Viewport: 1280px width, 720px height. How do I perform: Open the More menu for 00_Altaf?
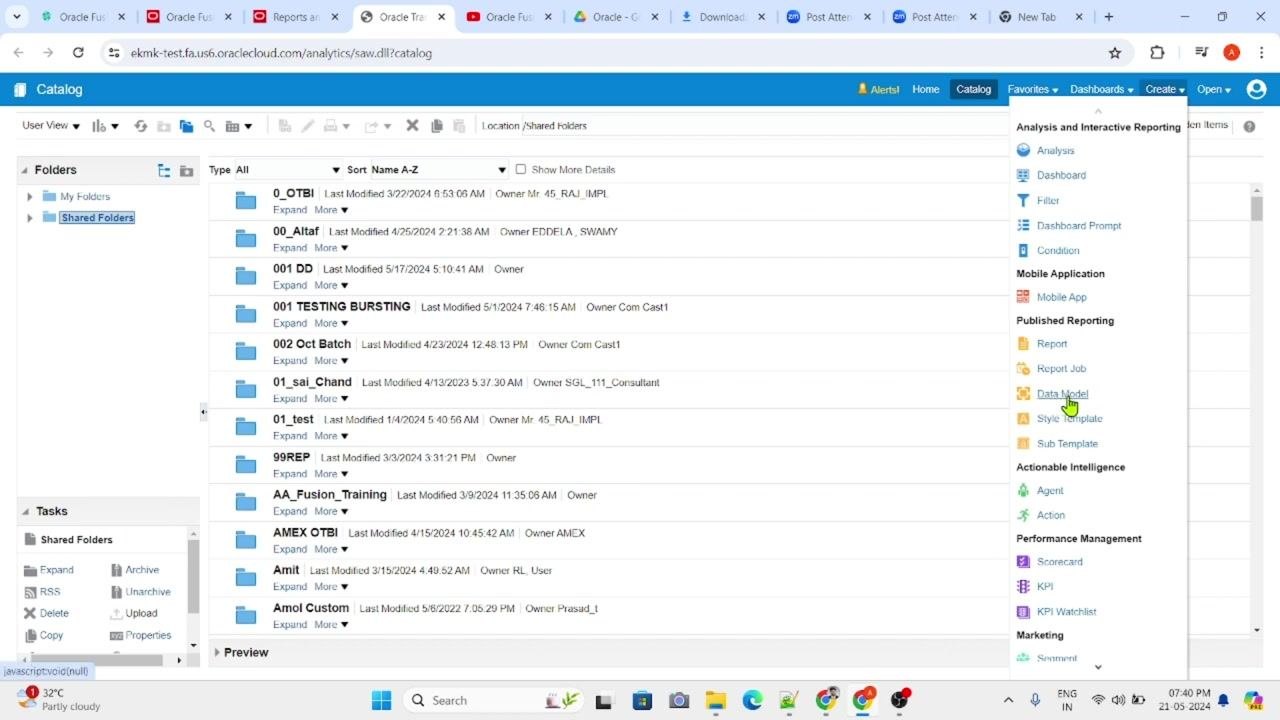pos(331,248)
